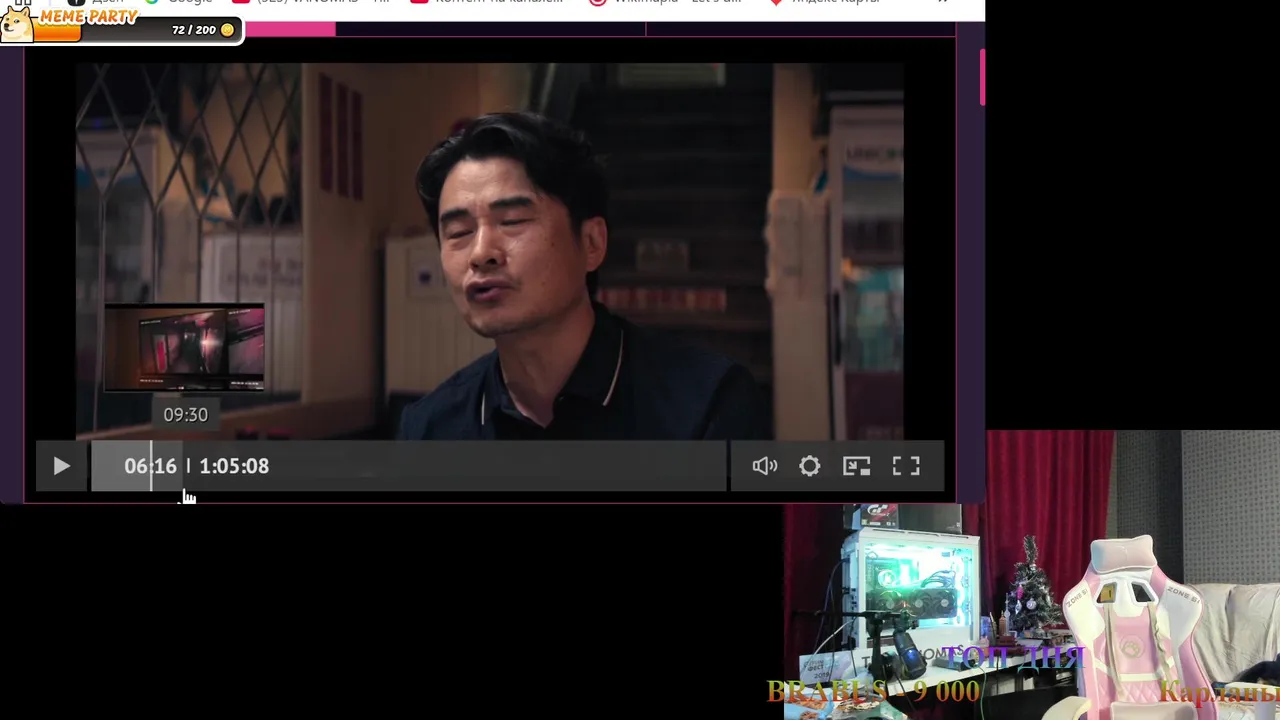Click the 09:30 timestamp tooltip
Image resolution: width=1280 pixels, height=720 pixels.
tap(185, 414)
